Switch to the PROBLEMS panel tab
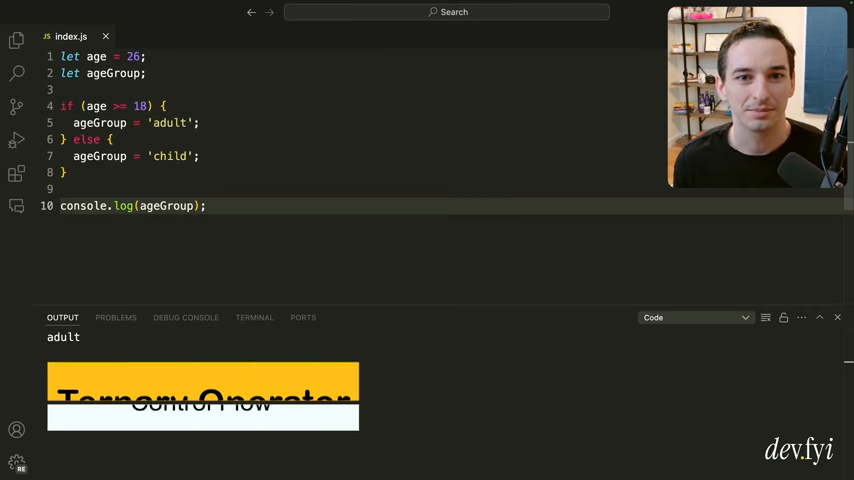Viewport: 854px width, 480px height. click(x=116, y=318)
